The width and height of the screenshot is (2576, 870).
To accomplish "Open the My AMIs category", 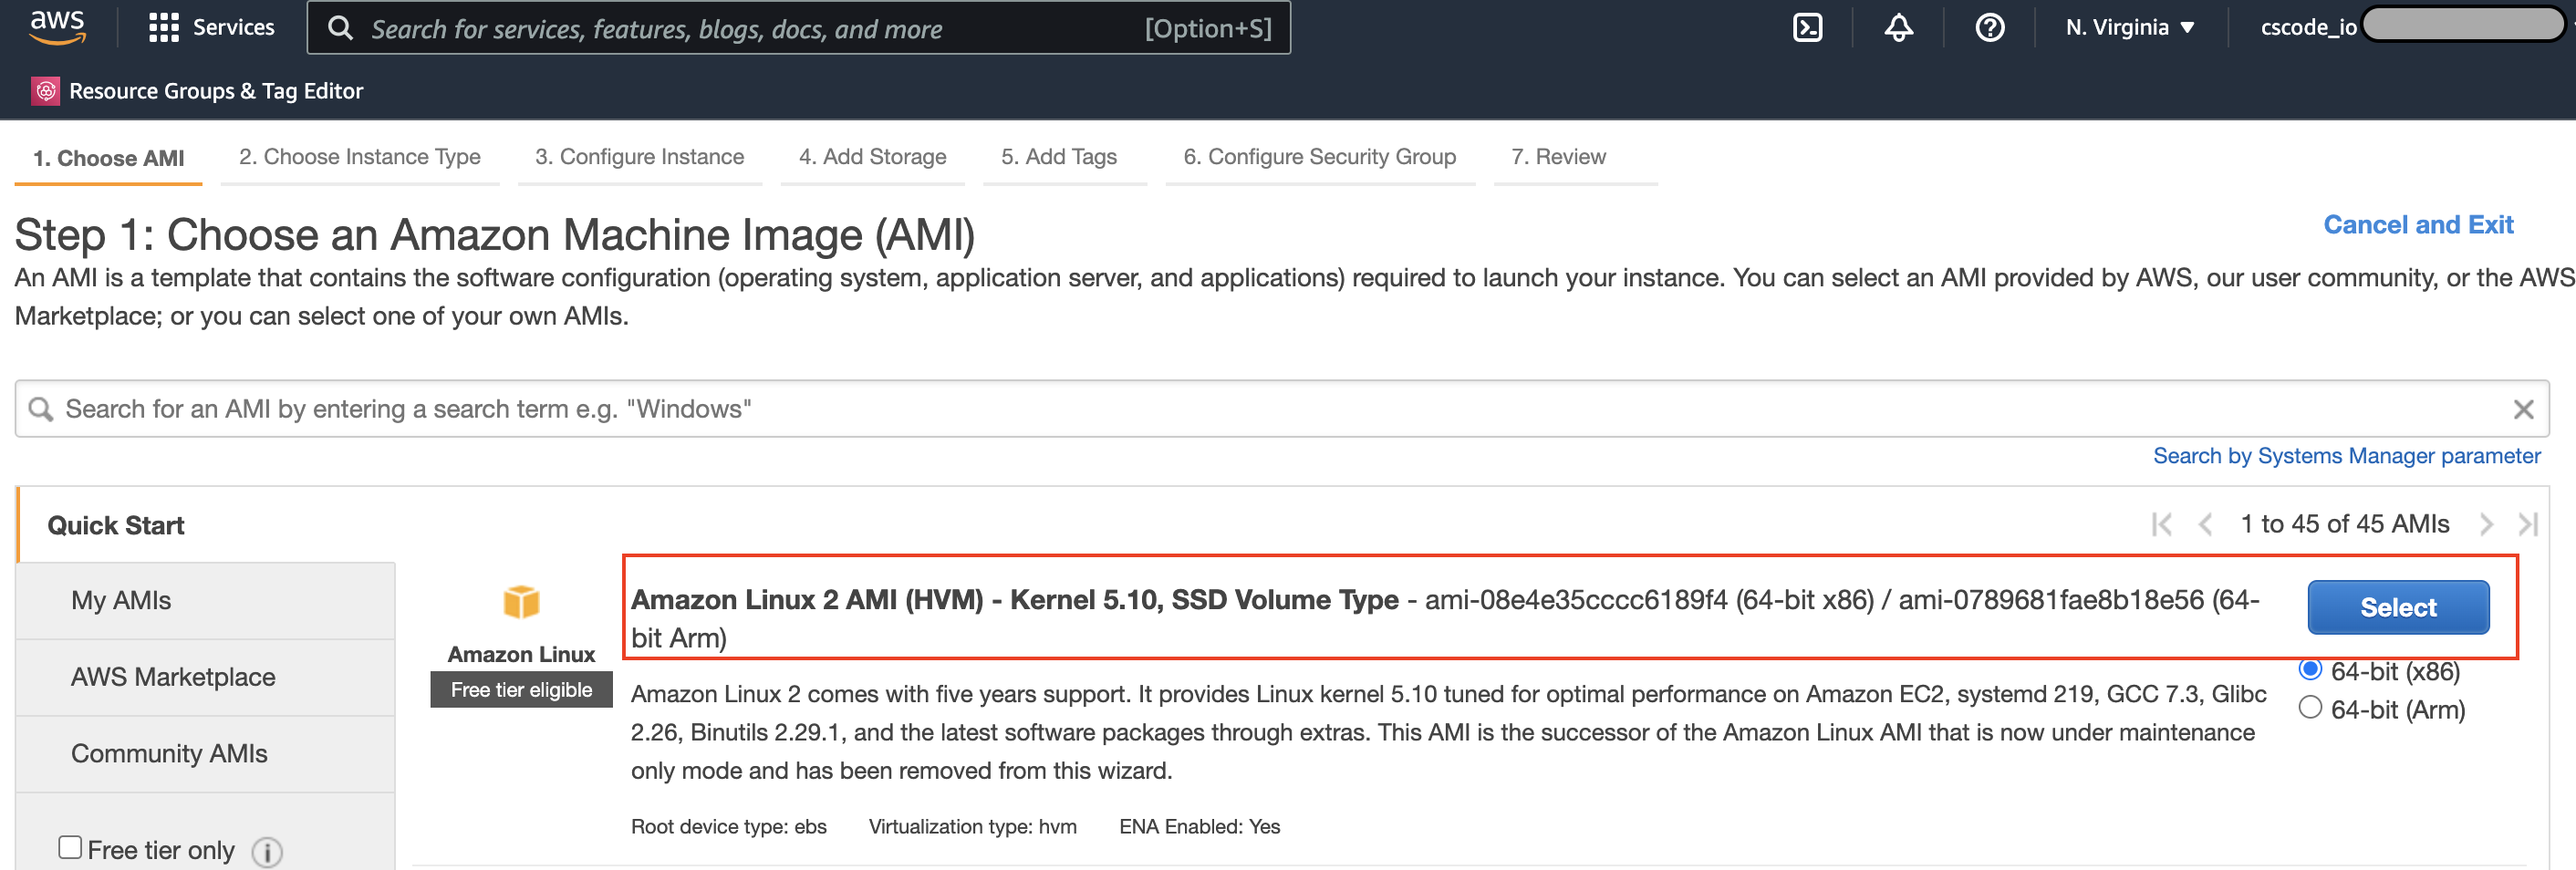I will [x=206, y=601].
